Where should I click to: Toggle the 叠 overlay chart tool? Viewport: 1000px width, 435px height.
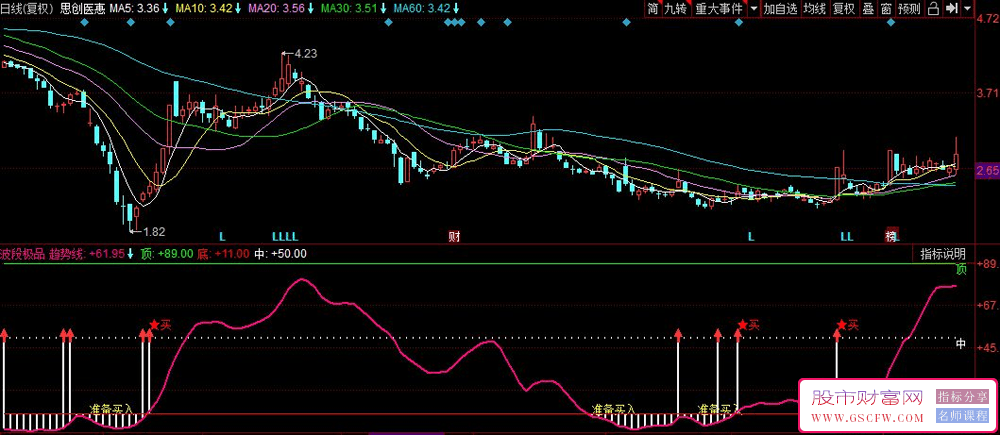click(x=867, y=8)
